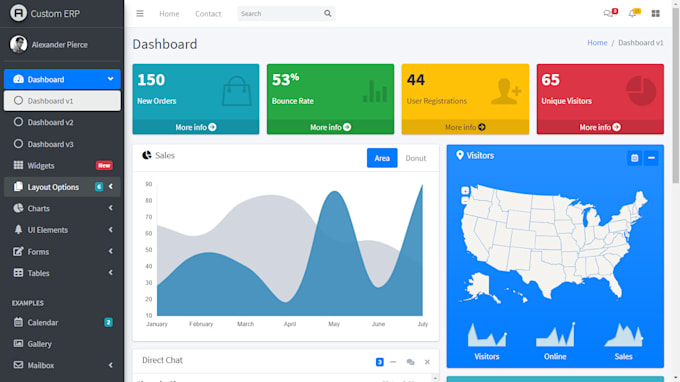This screenshot has width=680, height=382.
Task: Open the Contact nav menu item
Action: click(x=208, y=13)
